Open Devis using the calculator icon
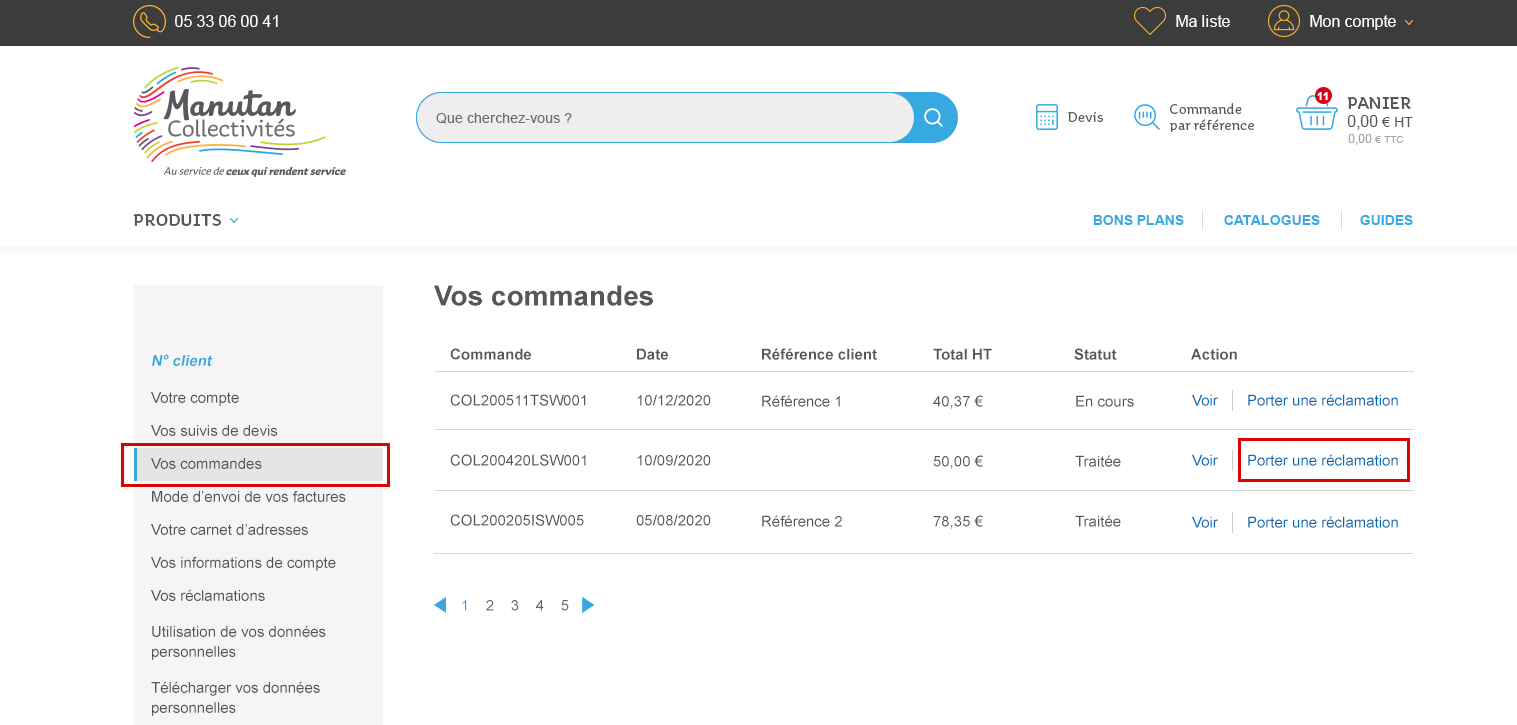The image size is (1517, 725). point(1046,116)
